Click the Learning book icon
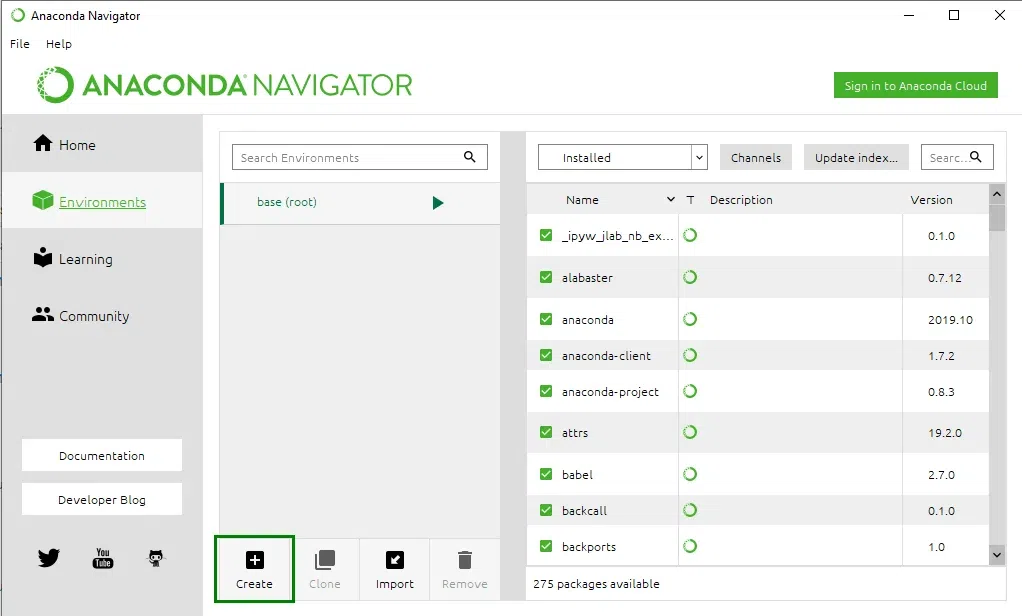 coord(43,257)
